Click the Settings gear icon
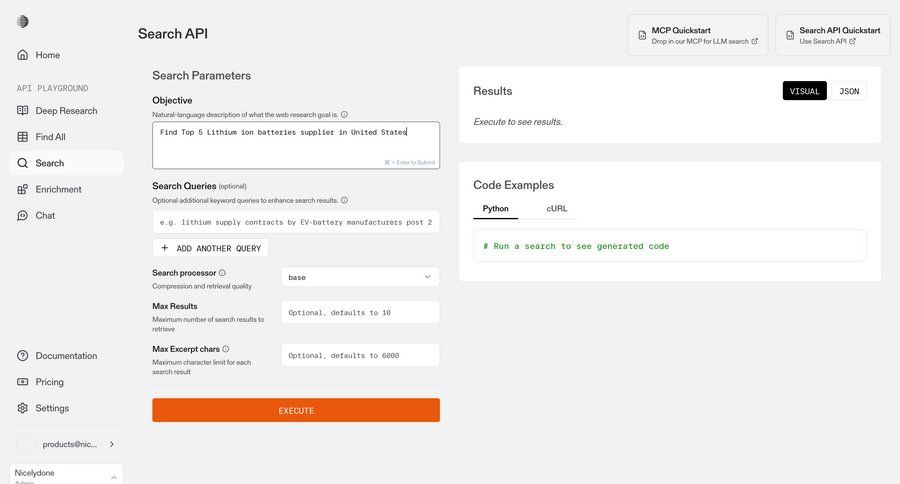900x484 pixels. [23, 408]
